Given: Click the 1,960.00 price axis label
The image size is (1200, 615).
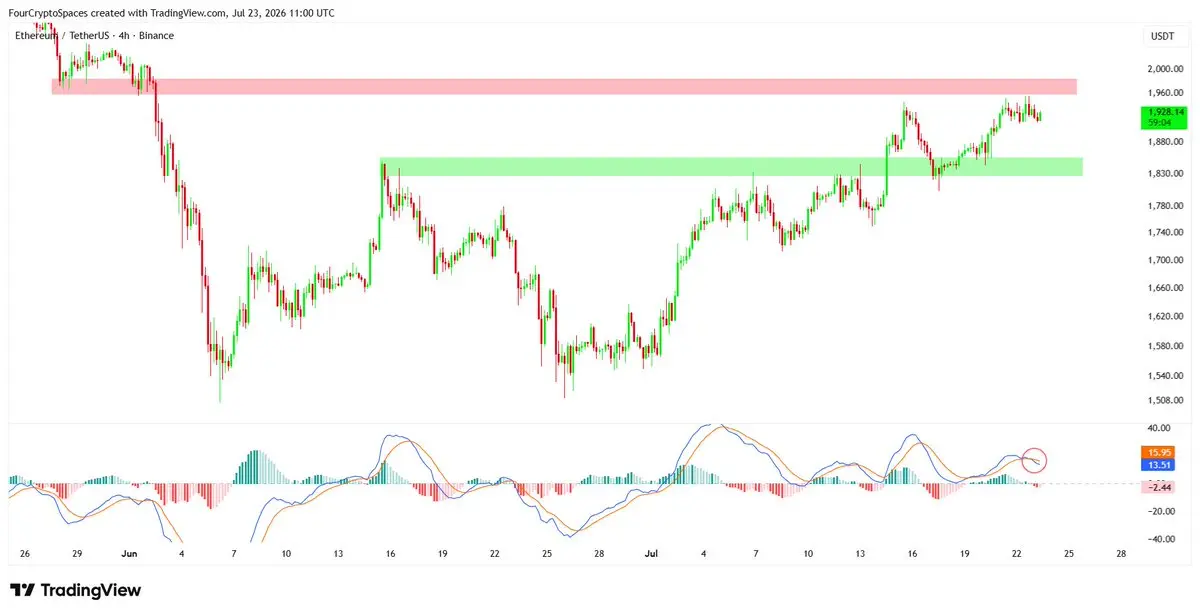Looking at the screenshot, I should (x=1164, y=94).
